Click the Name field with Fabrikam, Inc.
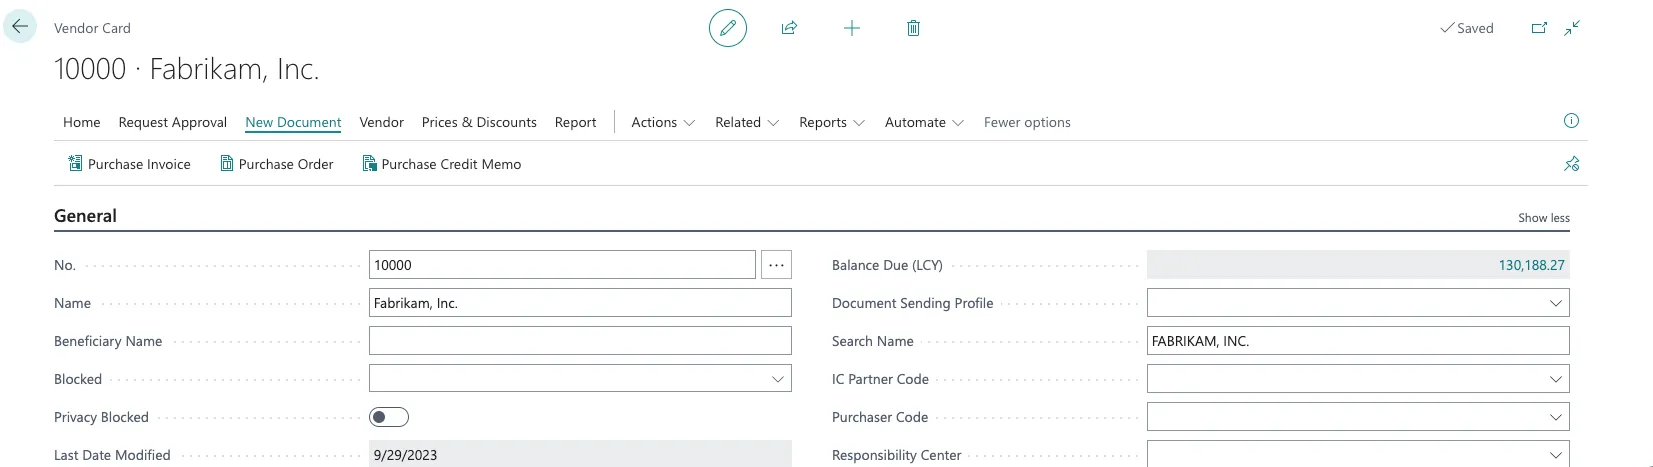Screen dimensions: 1653x467 (580, 303)
